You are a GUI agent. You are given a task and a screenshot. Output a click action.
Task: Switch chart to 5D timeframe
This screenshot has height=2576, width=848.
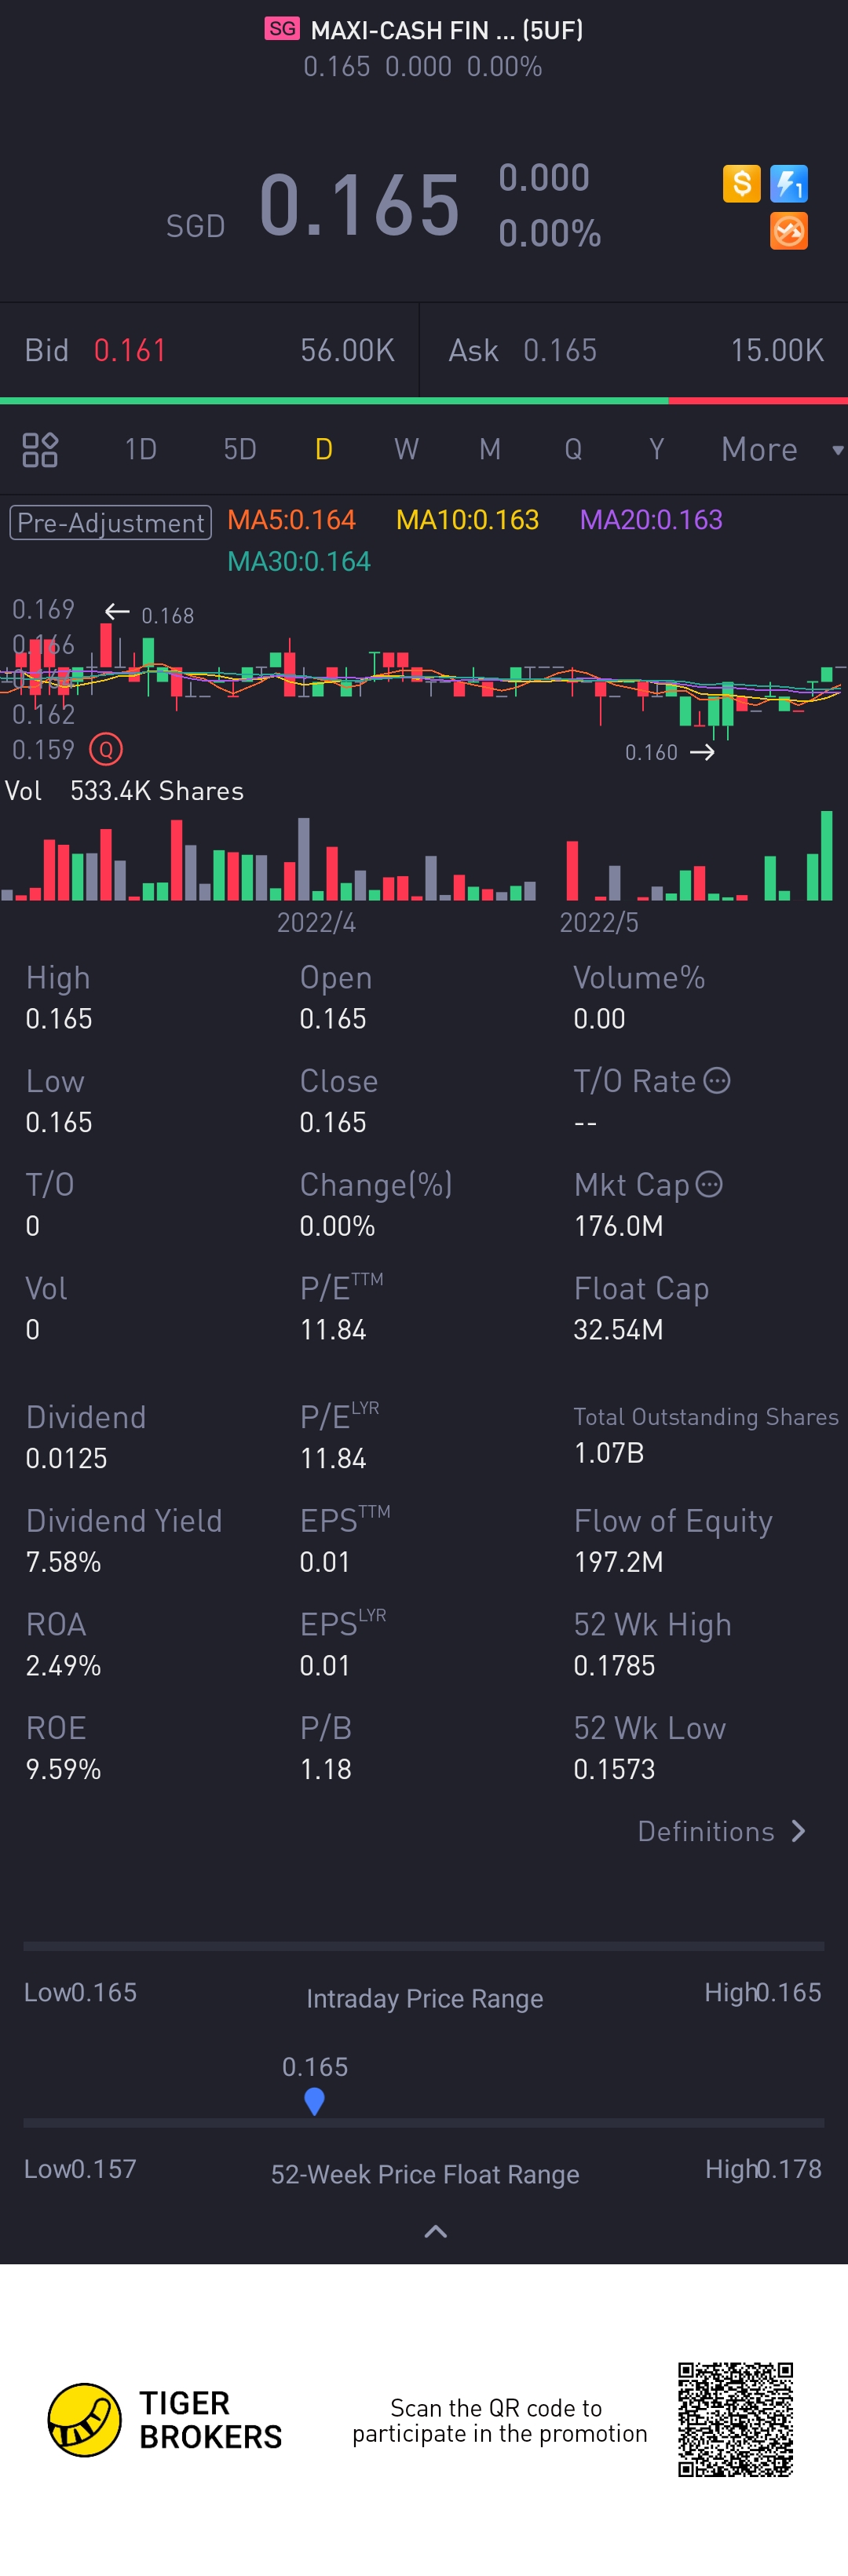click(240, 450)
